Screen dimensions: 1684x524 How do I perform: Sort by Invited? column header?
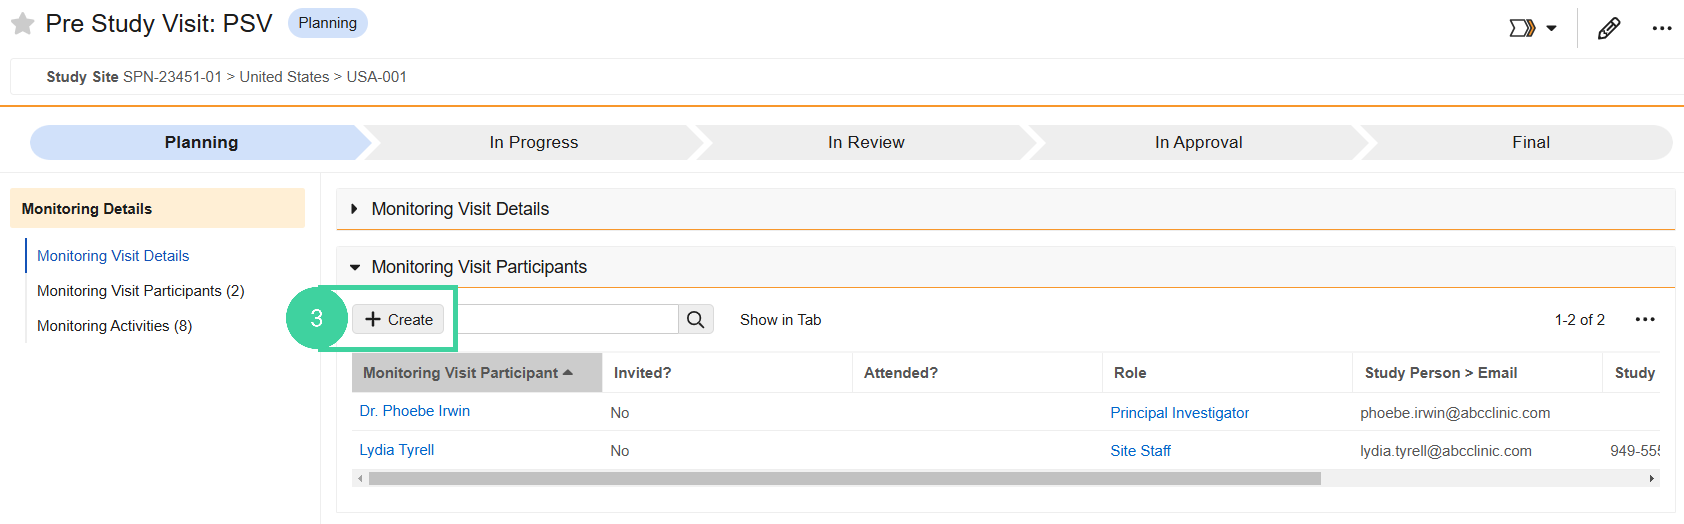click(x=727, y=372)
